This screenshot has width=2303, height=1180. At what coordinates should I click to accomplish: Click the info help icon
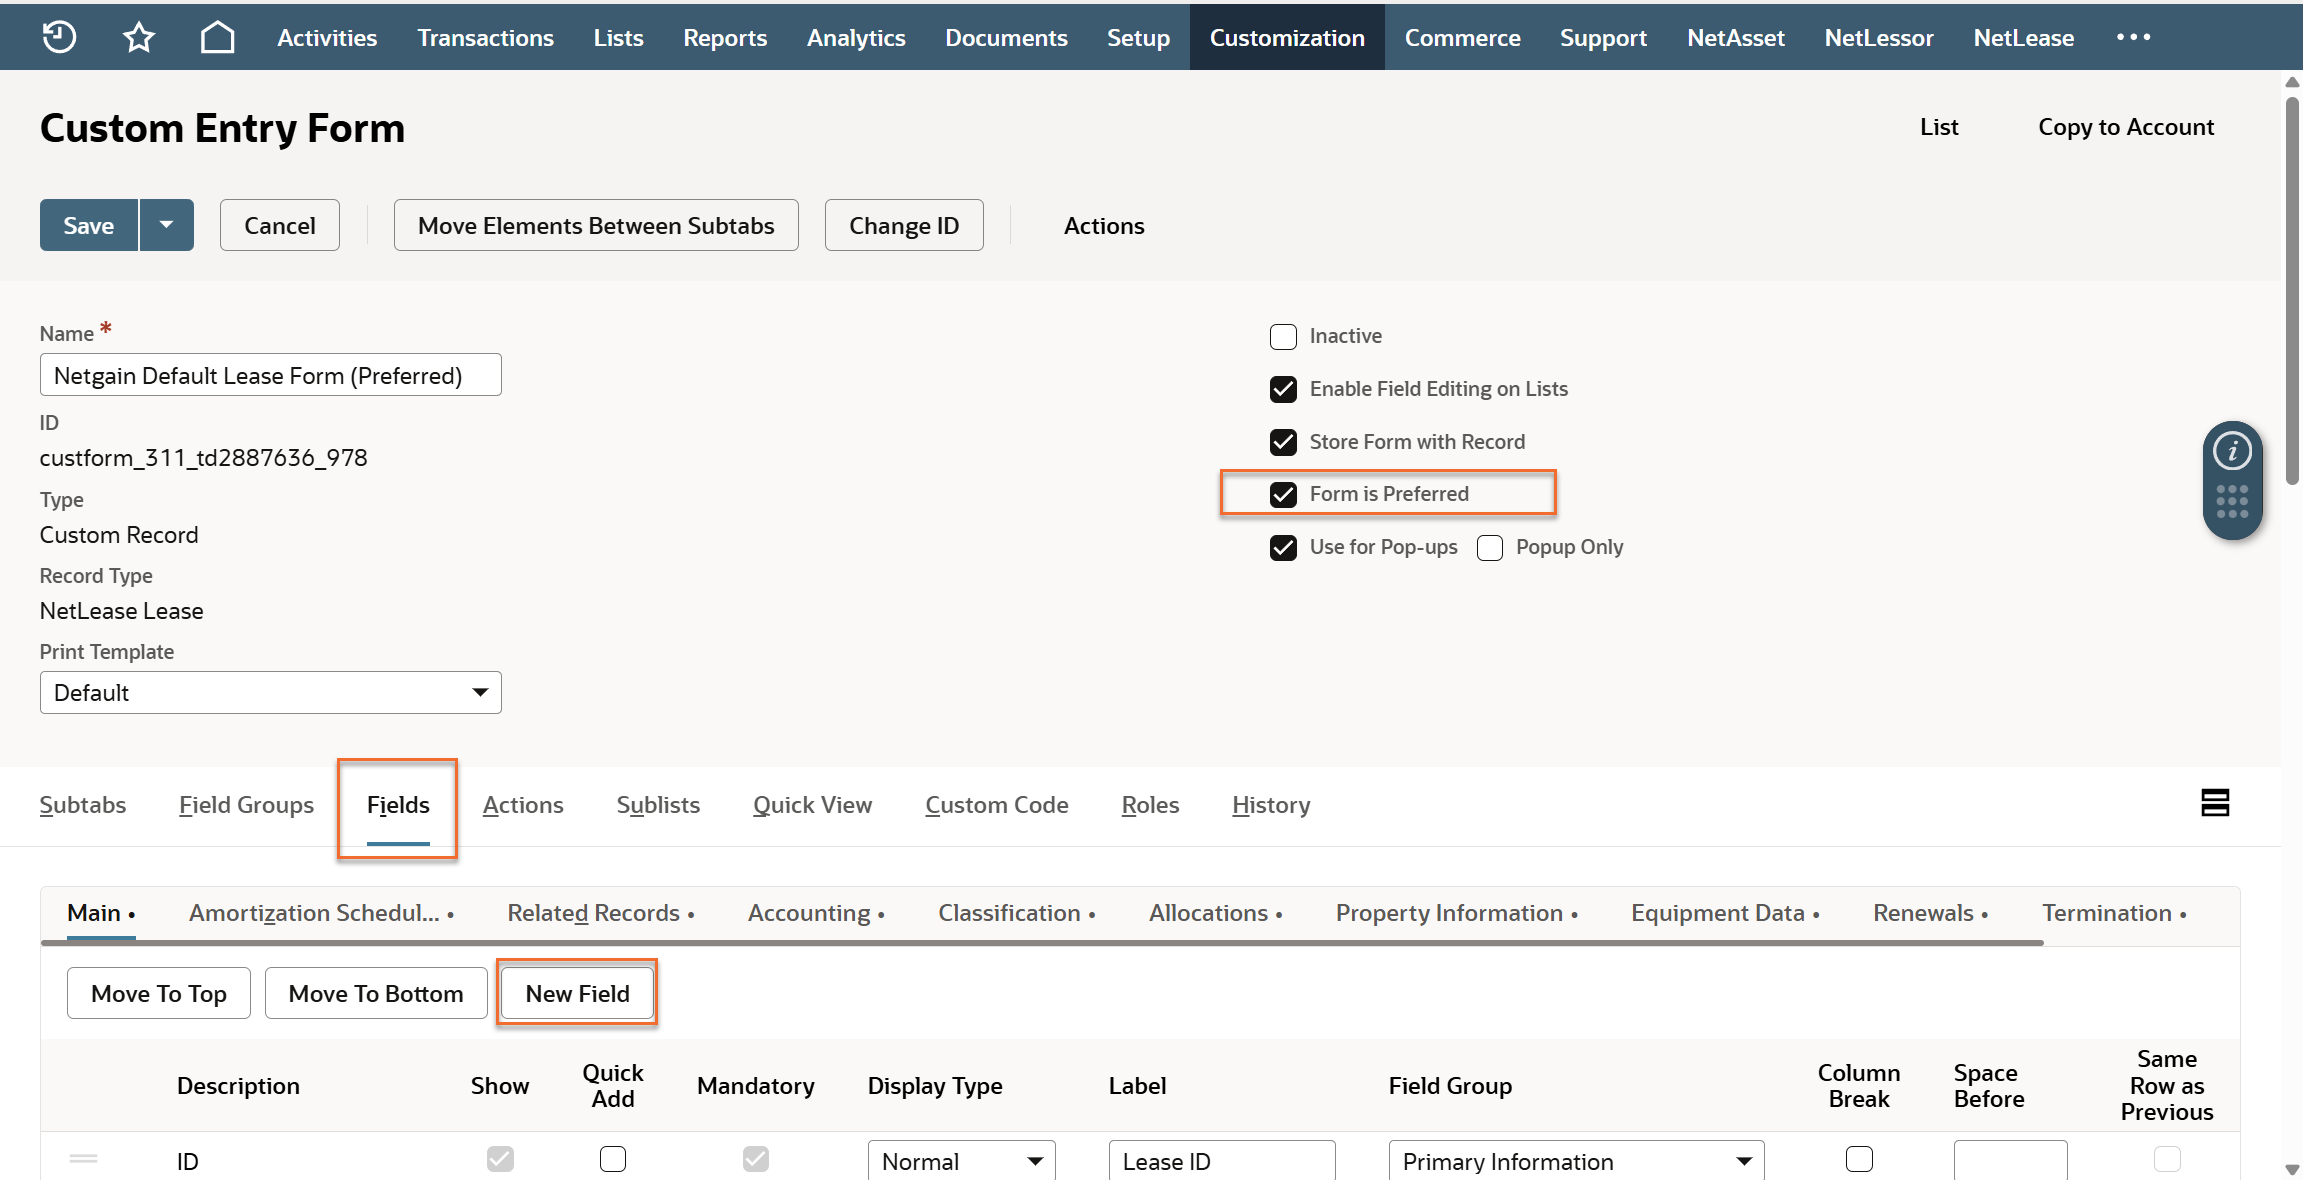point(2232,451)
